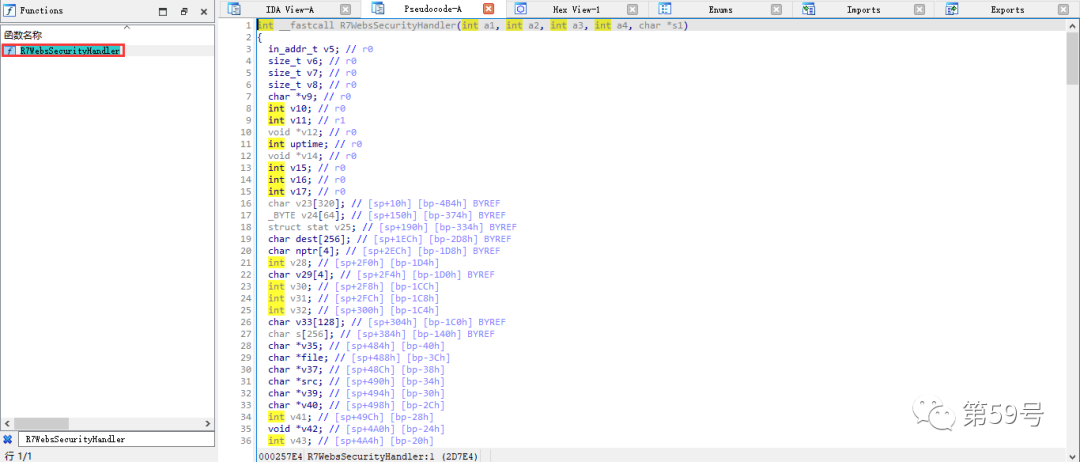Viewport: 1080px width, 462px height.
Task: Click the pseudocode scrollbar up arrow
Action: pyautogui.click(x=1074, y=25)
